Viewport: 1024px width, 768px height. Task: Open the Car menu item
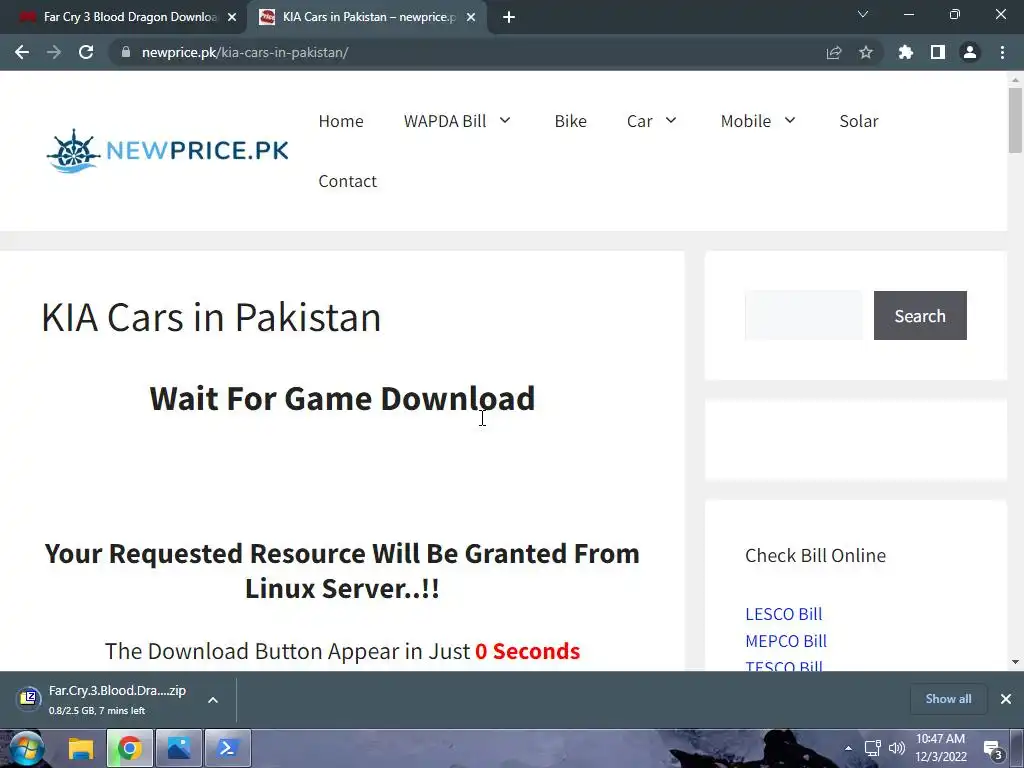pos(639,121)
